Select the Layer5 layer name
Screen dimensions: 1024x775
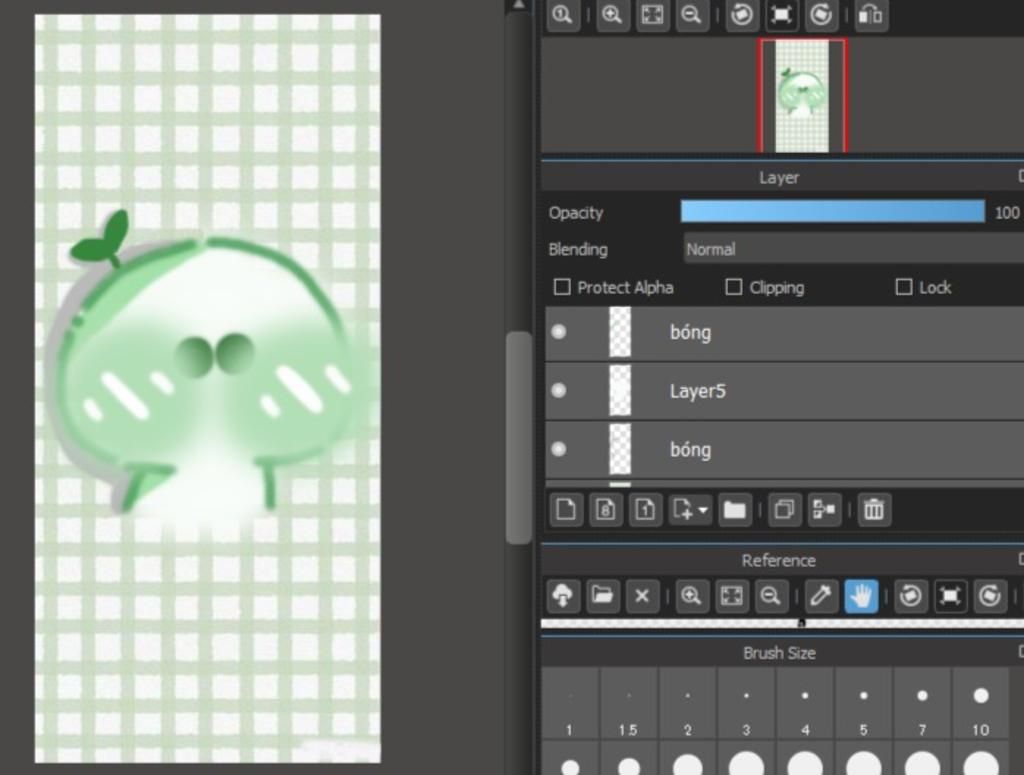(697, 391)
